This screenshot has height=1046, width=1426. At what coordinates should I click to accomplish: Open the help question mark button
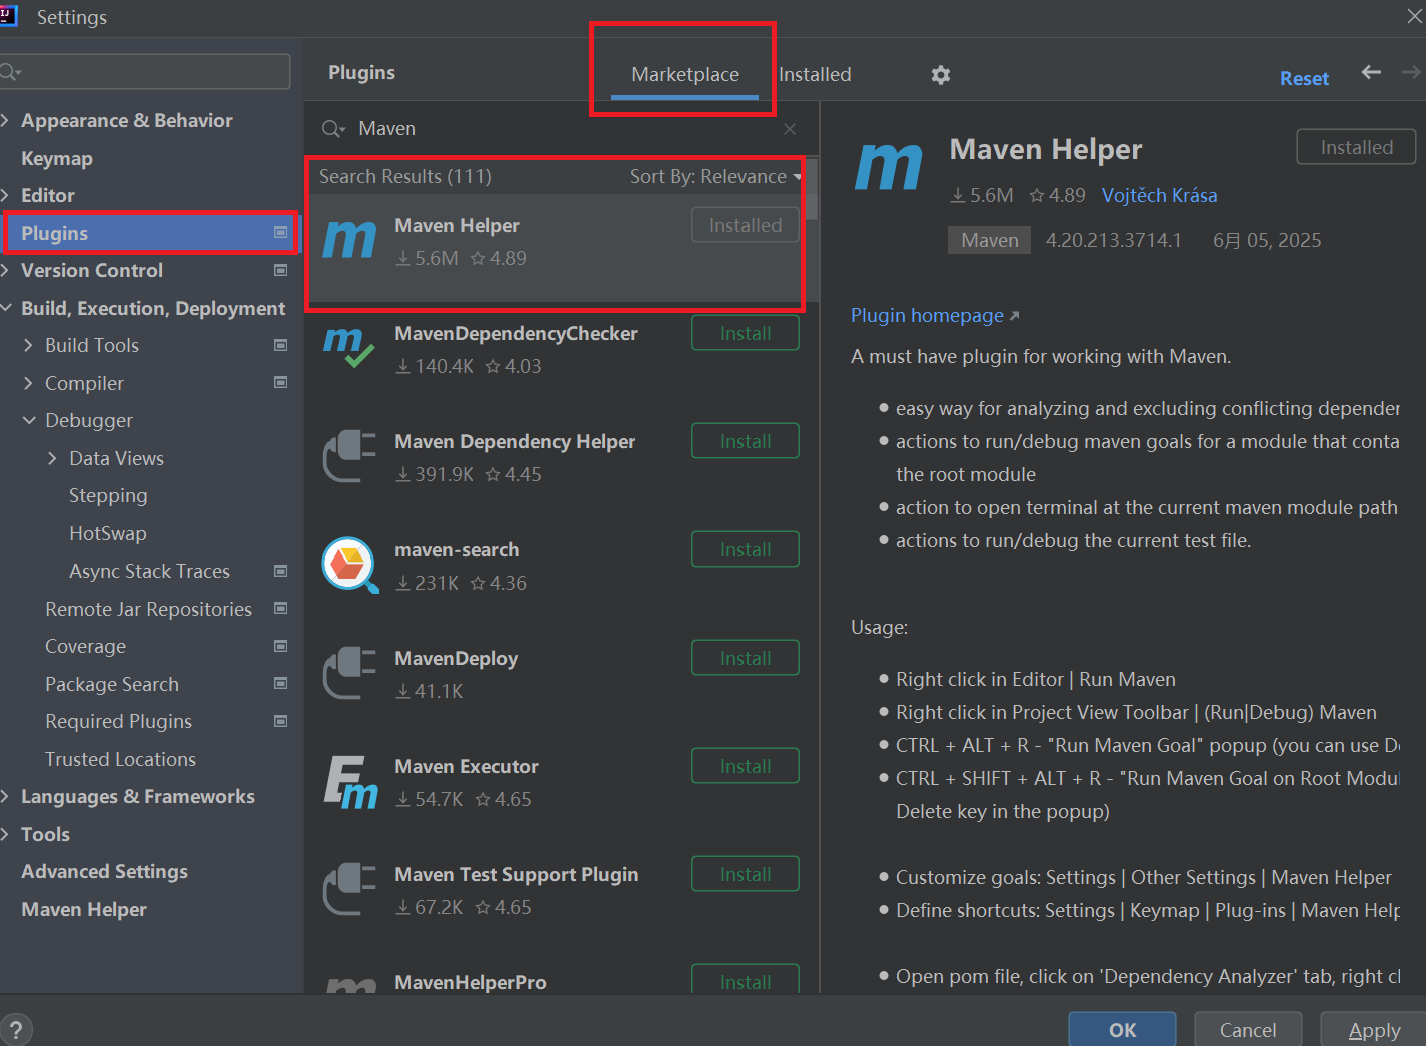[x=16, y=1029]
